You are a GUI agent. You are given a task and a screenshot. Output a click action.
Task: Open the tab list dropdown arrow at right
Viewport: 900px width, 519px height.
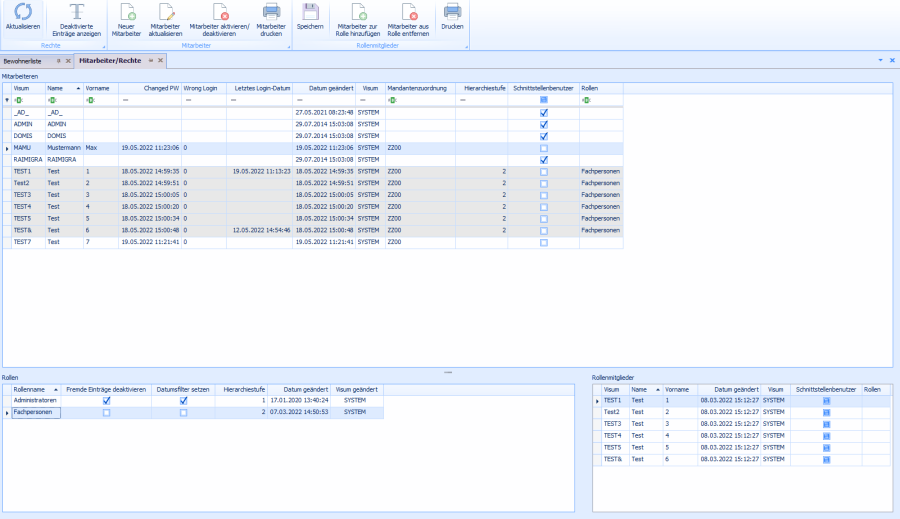pyautogui.click(x=881, y=61)
